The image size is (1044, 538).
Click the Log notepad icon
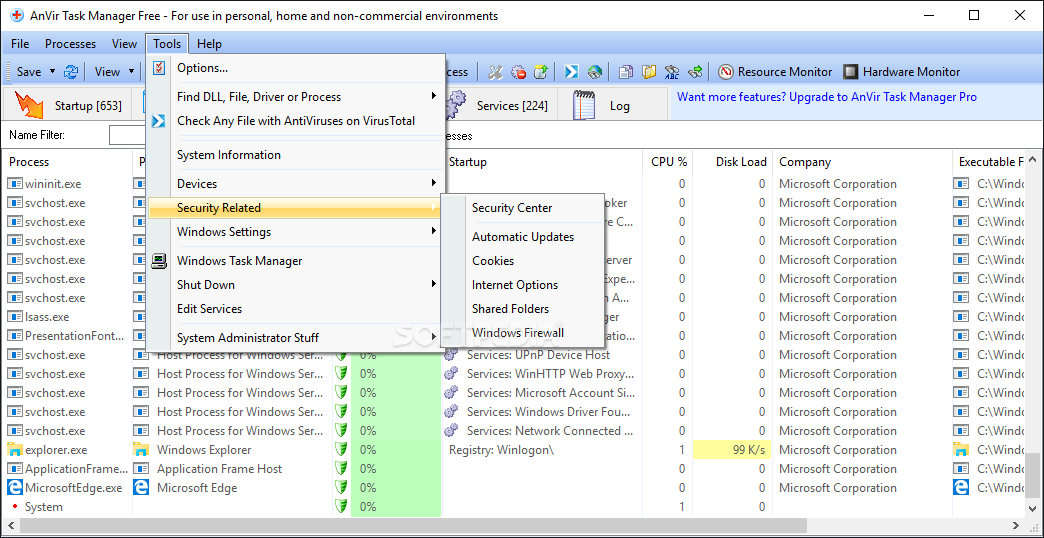click(584, 105)
